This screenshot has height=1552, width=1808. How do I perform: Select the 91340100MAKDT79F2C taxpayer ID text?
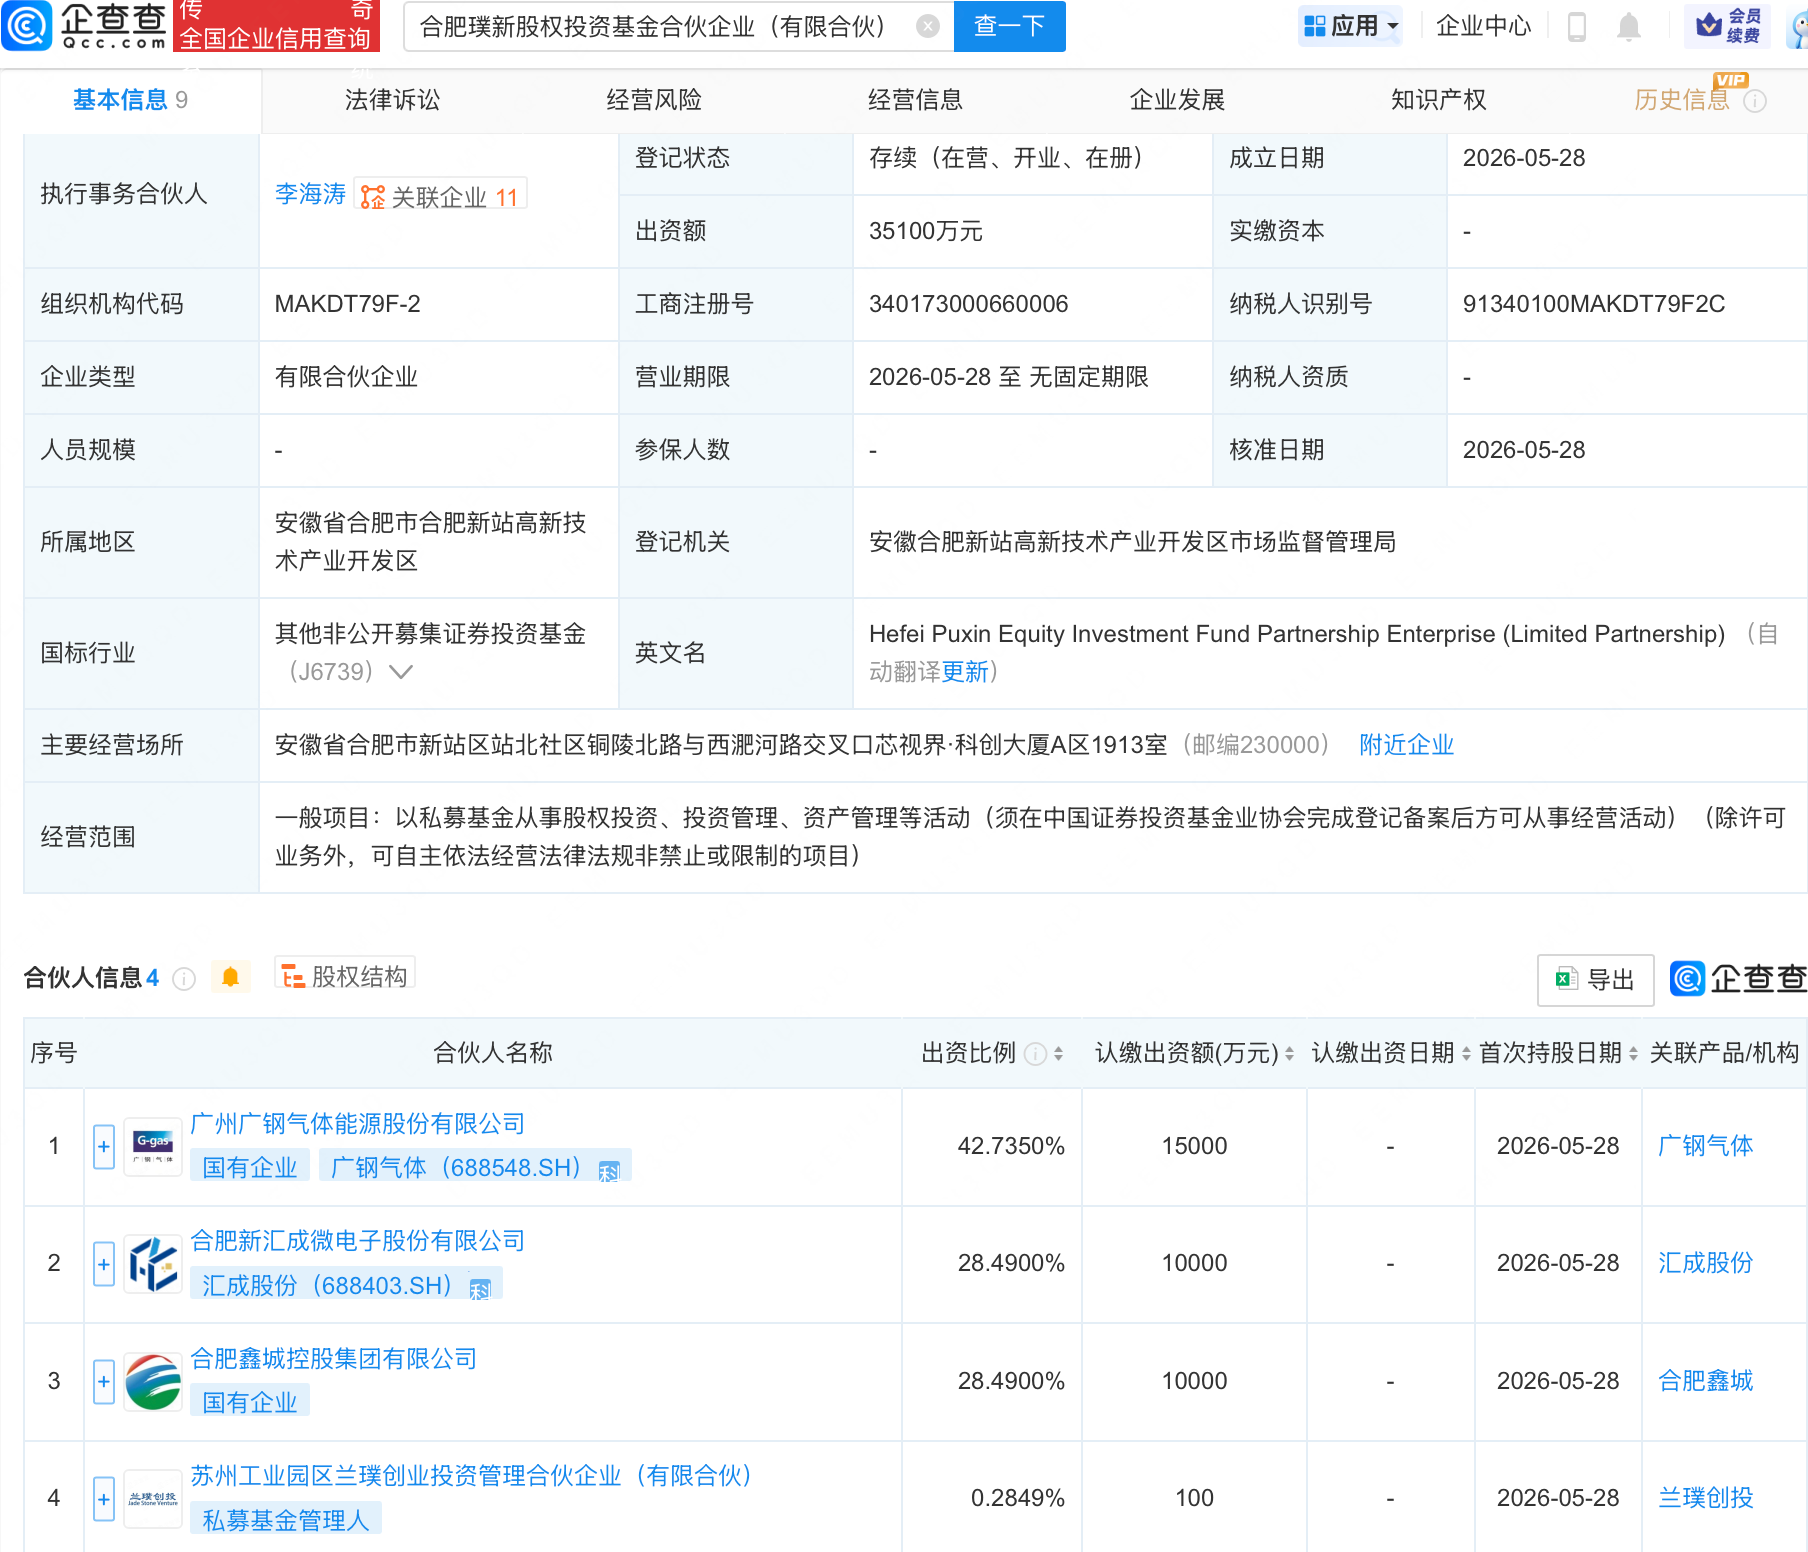[1594, 304]
